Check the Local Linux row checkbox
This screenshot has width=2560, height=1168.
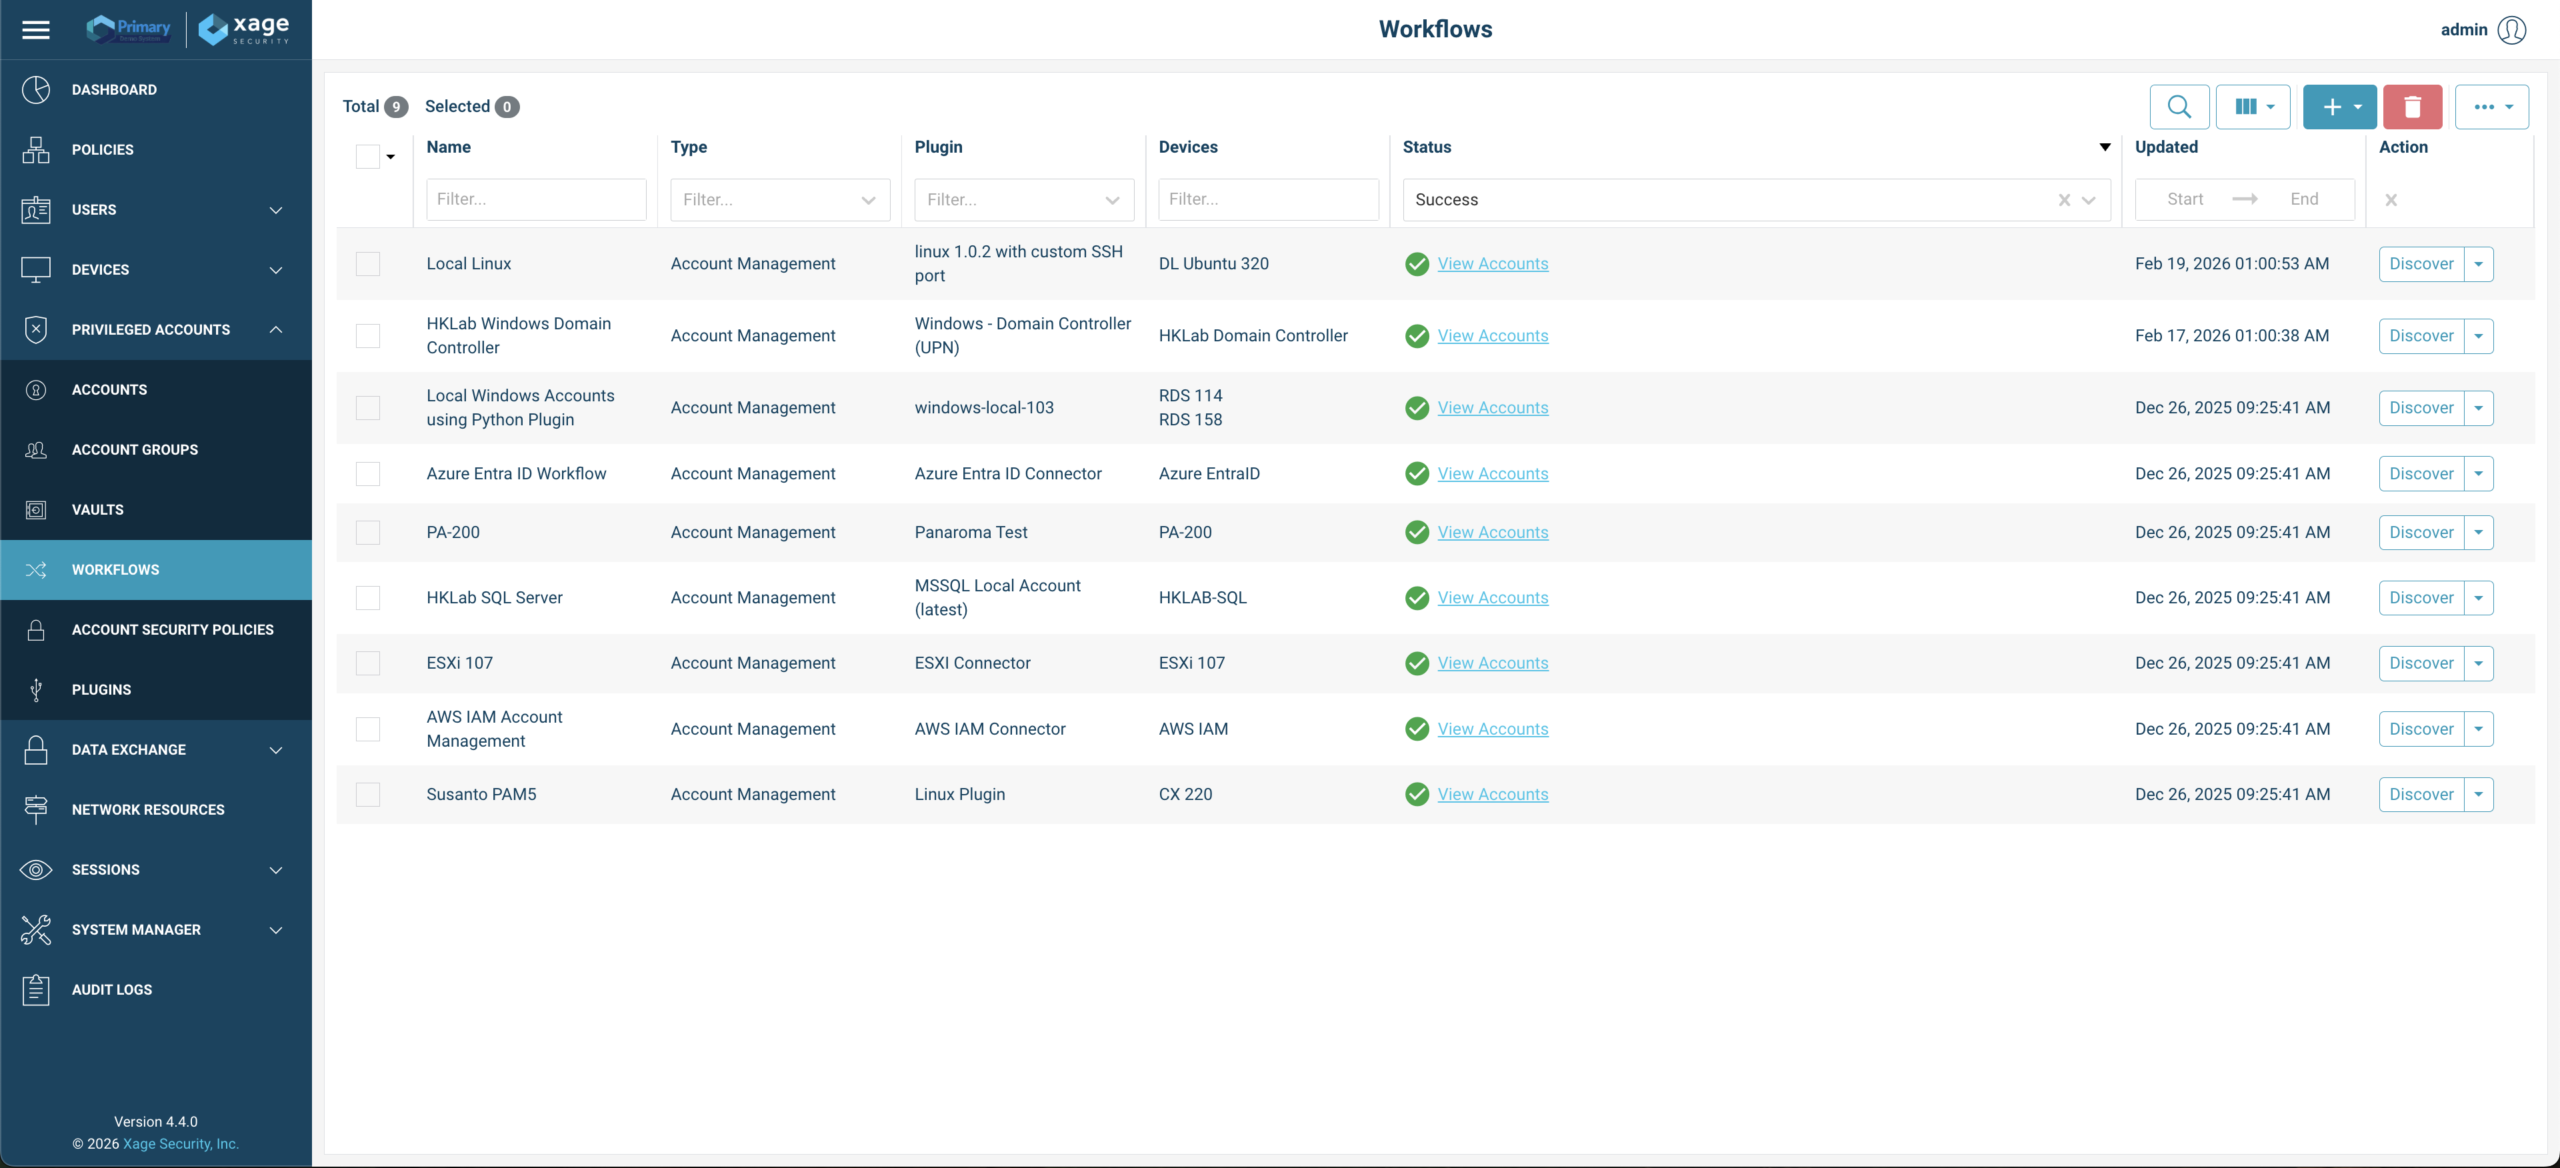click(368, 264)
